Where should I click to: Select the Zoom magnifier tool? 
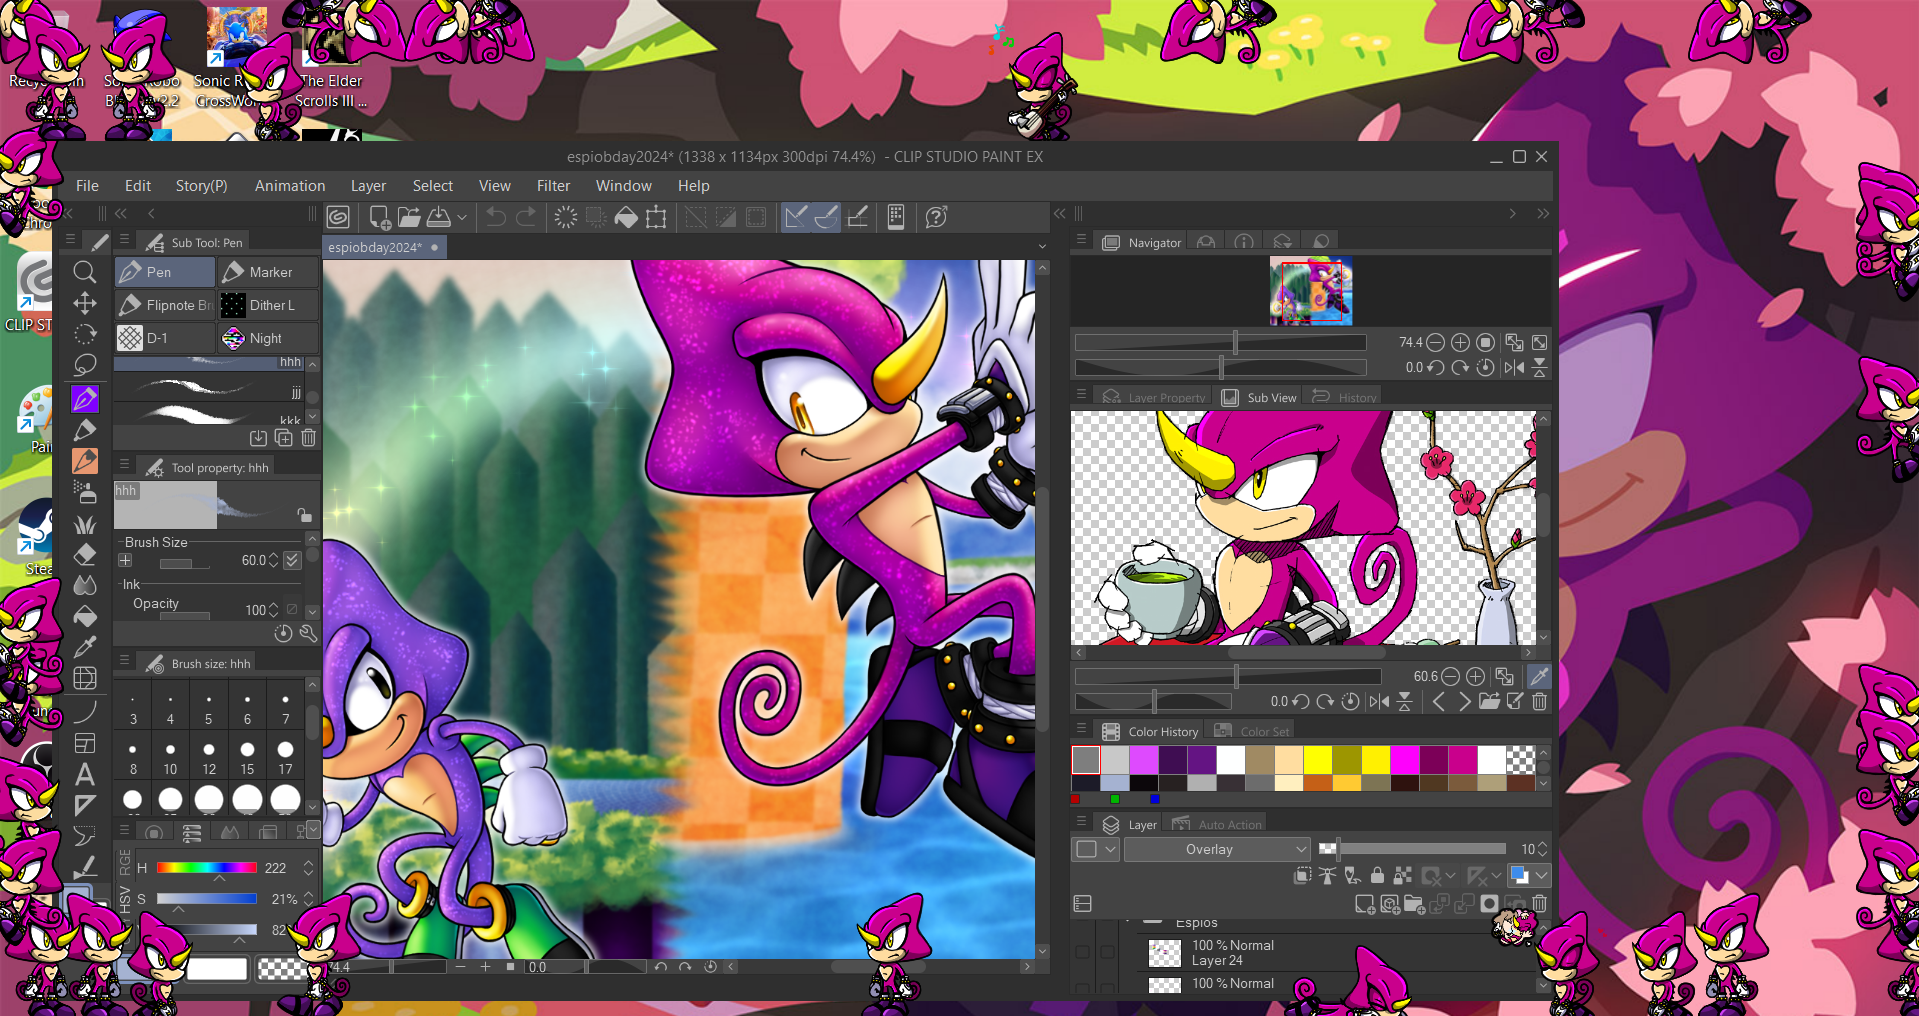coord(85,271)
